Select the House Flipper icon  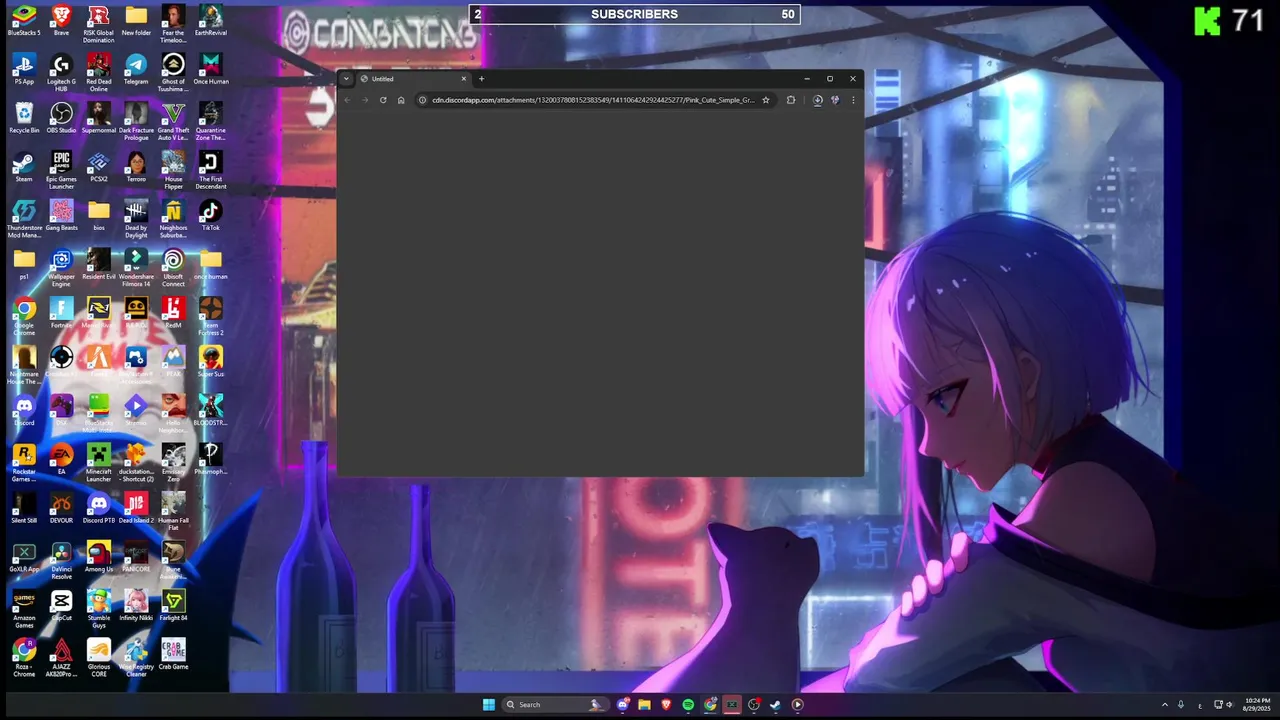pos(173,171)
